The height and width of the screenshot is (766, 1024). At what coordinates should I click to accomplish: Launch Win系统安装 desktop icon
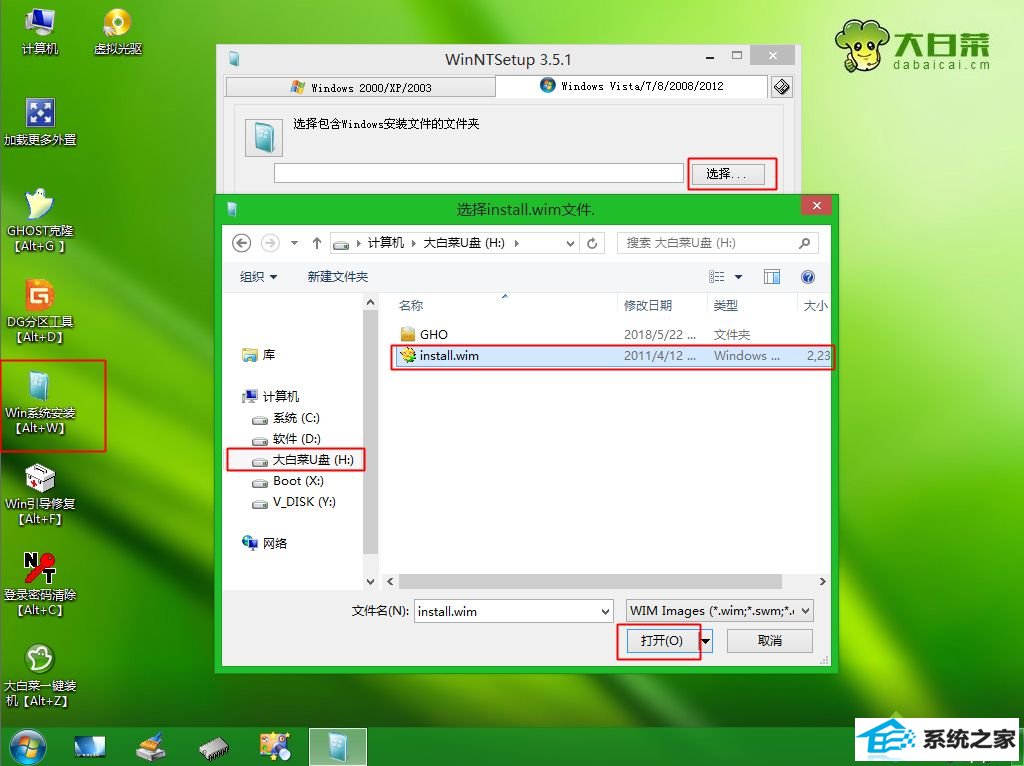coord(40,402)
